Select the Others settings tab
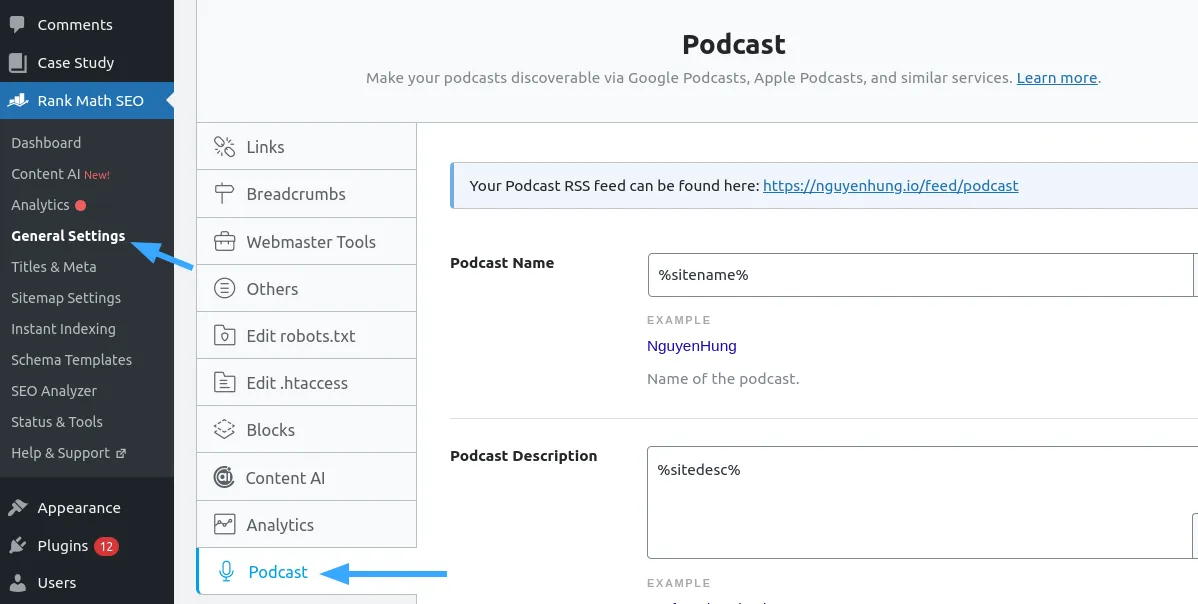The image size is (1198, 604). (306, 289)
